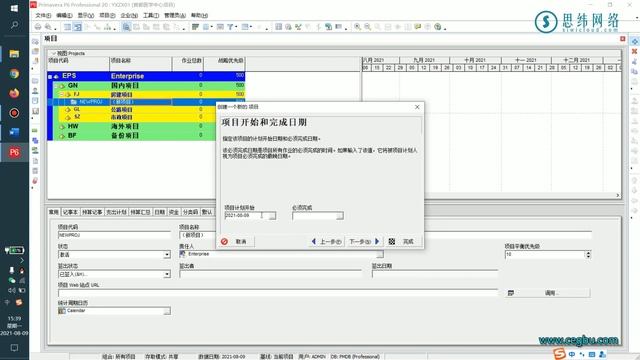Select the 预算汇总 details tab
Viewport: 640px width, 360px height.
140,212
